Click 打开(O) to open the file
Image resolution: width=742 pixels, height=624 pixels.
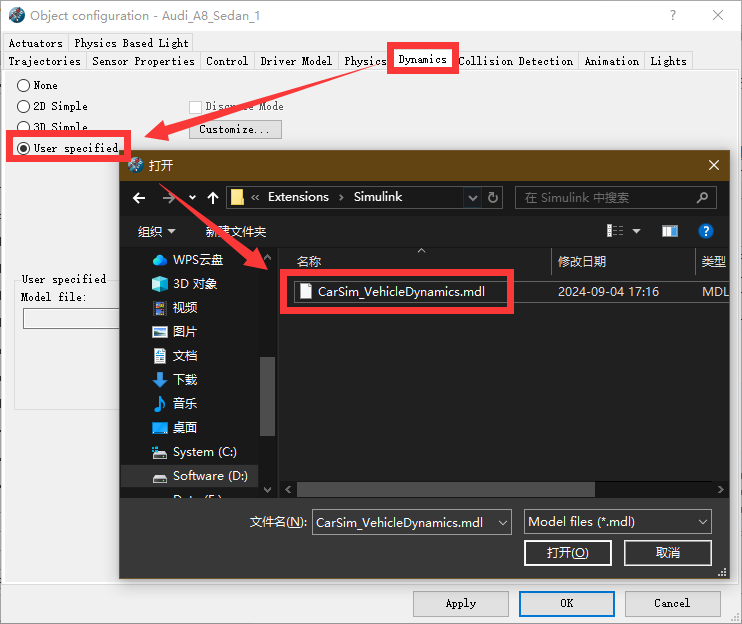pyautogui.click(x=567, y=553)
